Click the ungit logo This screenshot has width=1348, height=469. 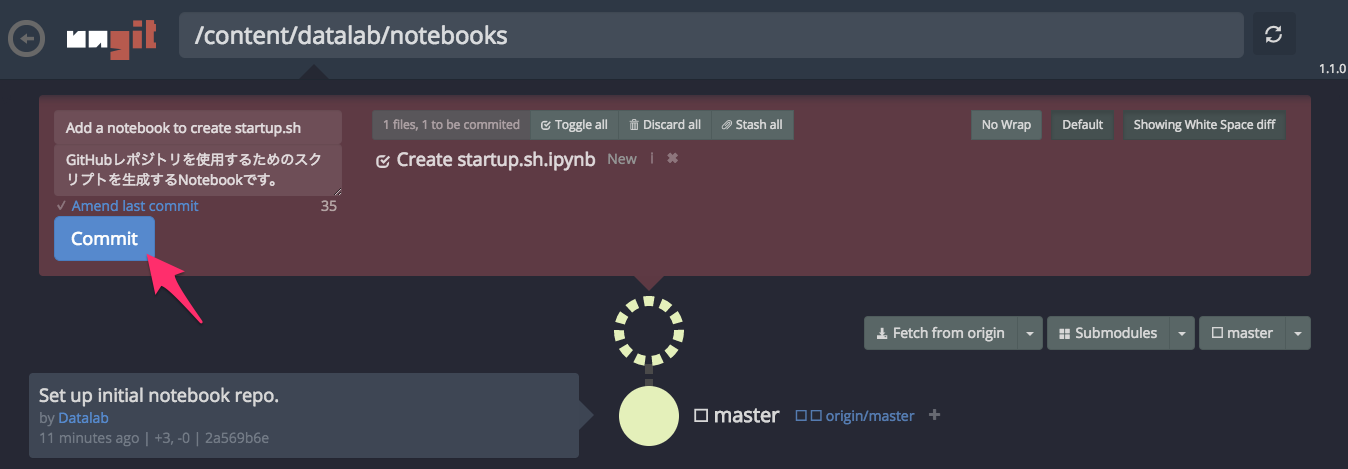(109, 38)
